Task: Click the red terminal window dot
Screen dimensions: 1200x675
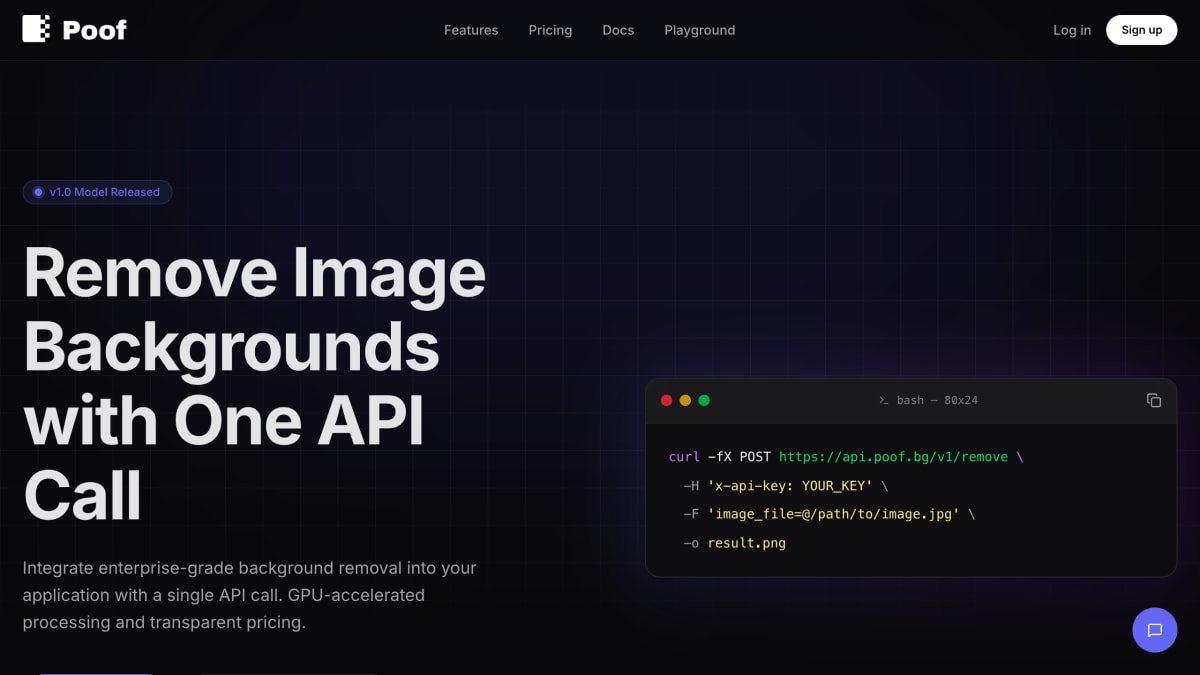Action: coord(667,400)
